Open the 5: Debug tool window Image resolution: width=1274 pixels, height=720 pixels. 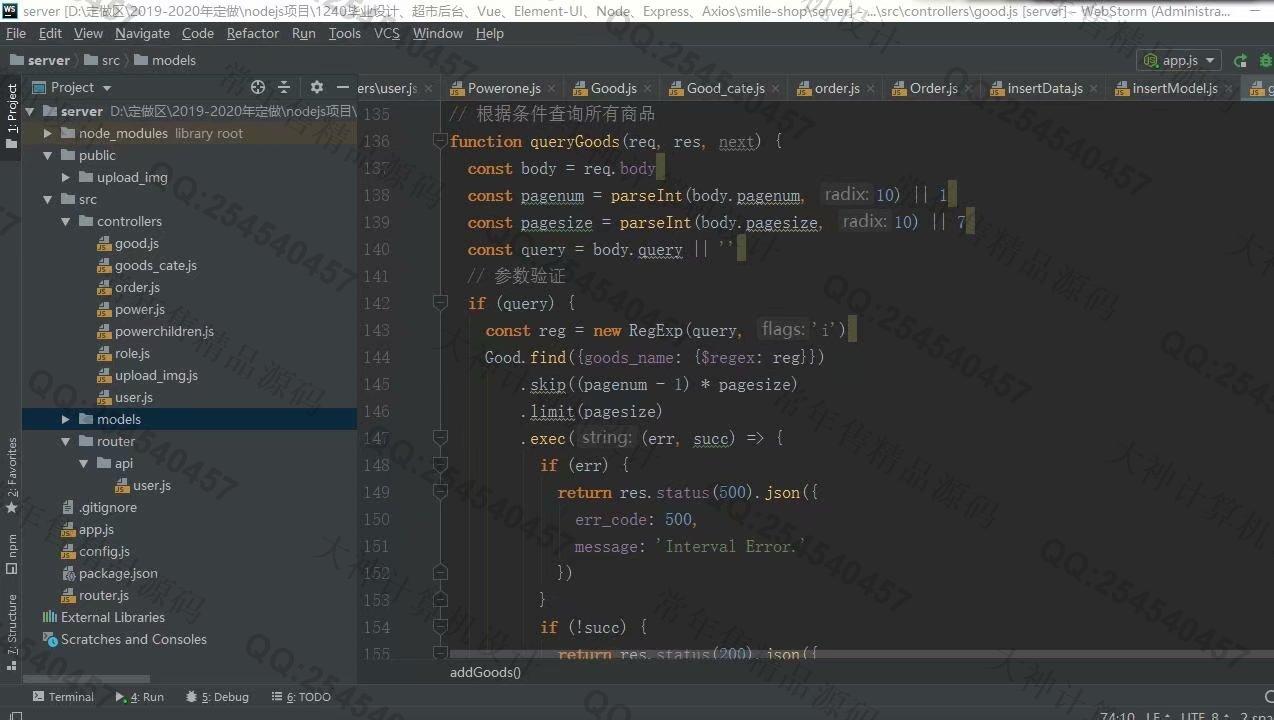(217, 697)
